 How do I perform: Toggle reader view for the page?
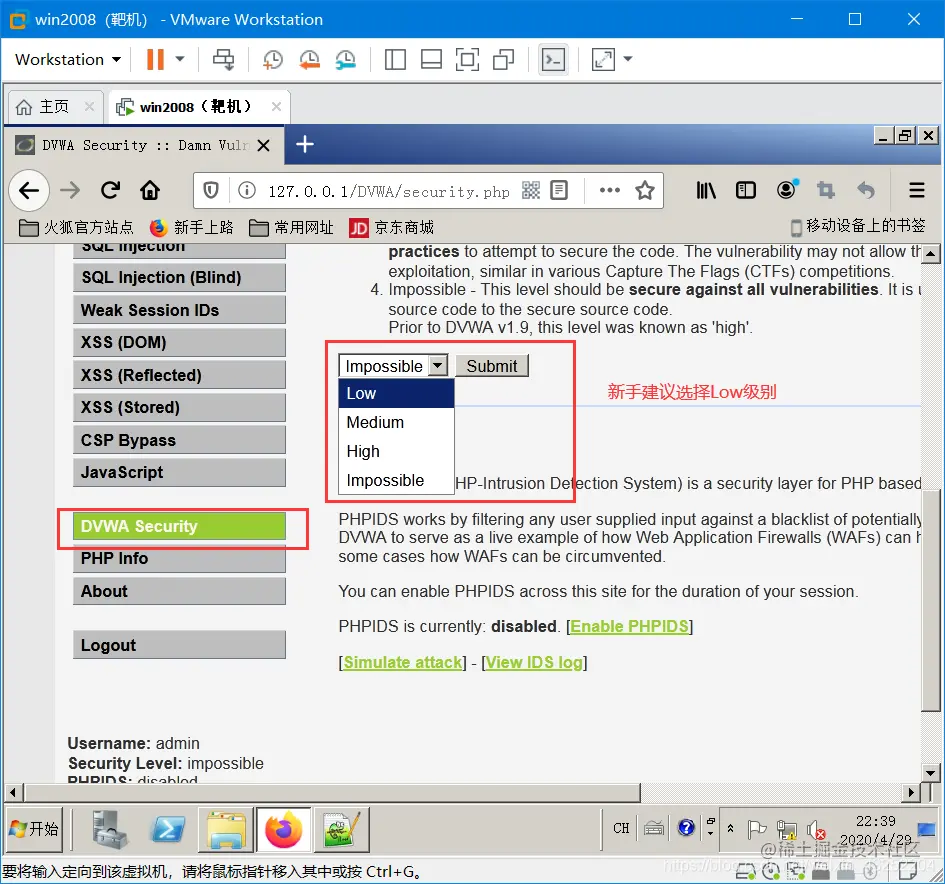point(559,190)
